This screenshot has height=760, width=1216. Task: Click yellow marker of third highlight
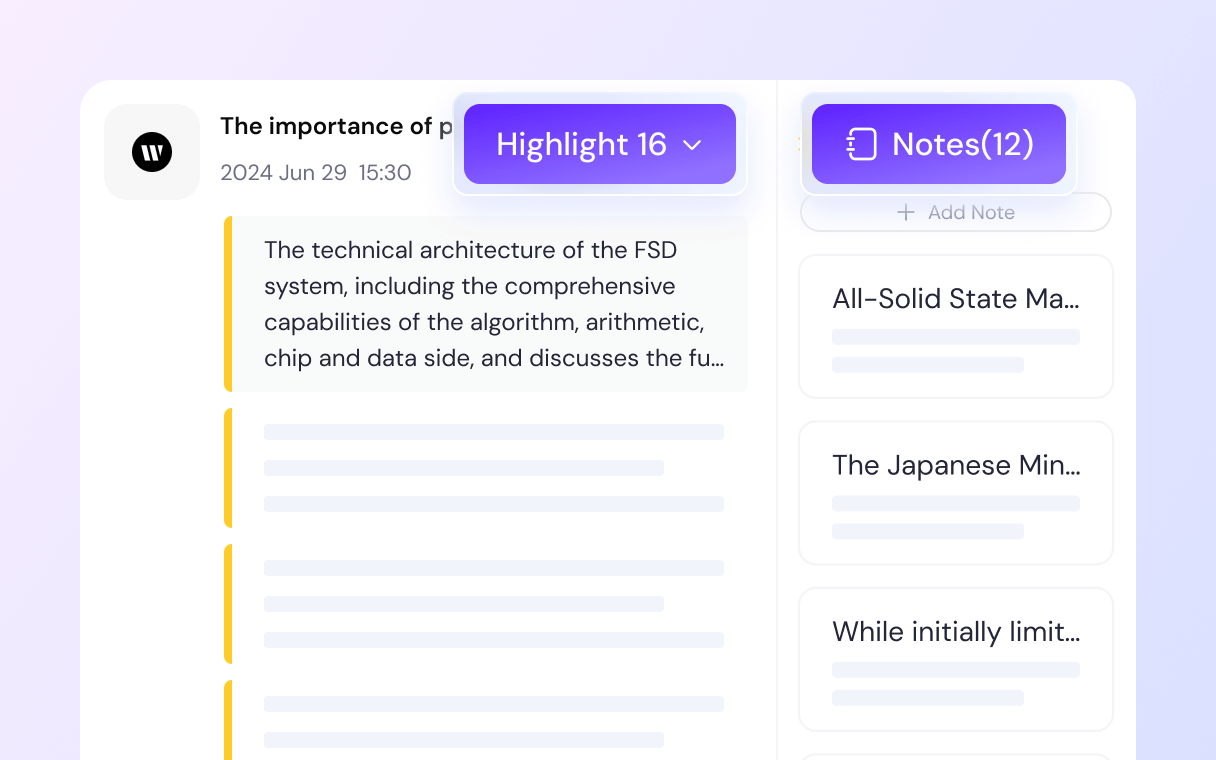coord(228,604)
